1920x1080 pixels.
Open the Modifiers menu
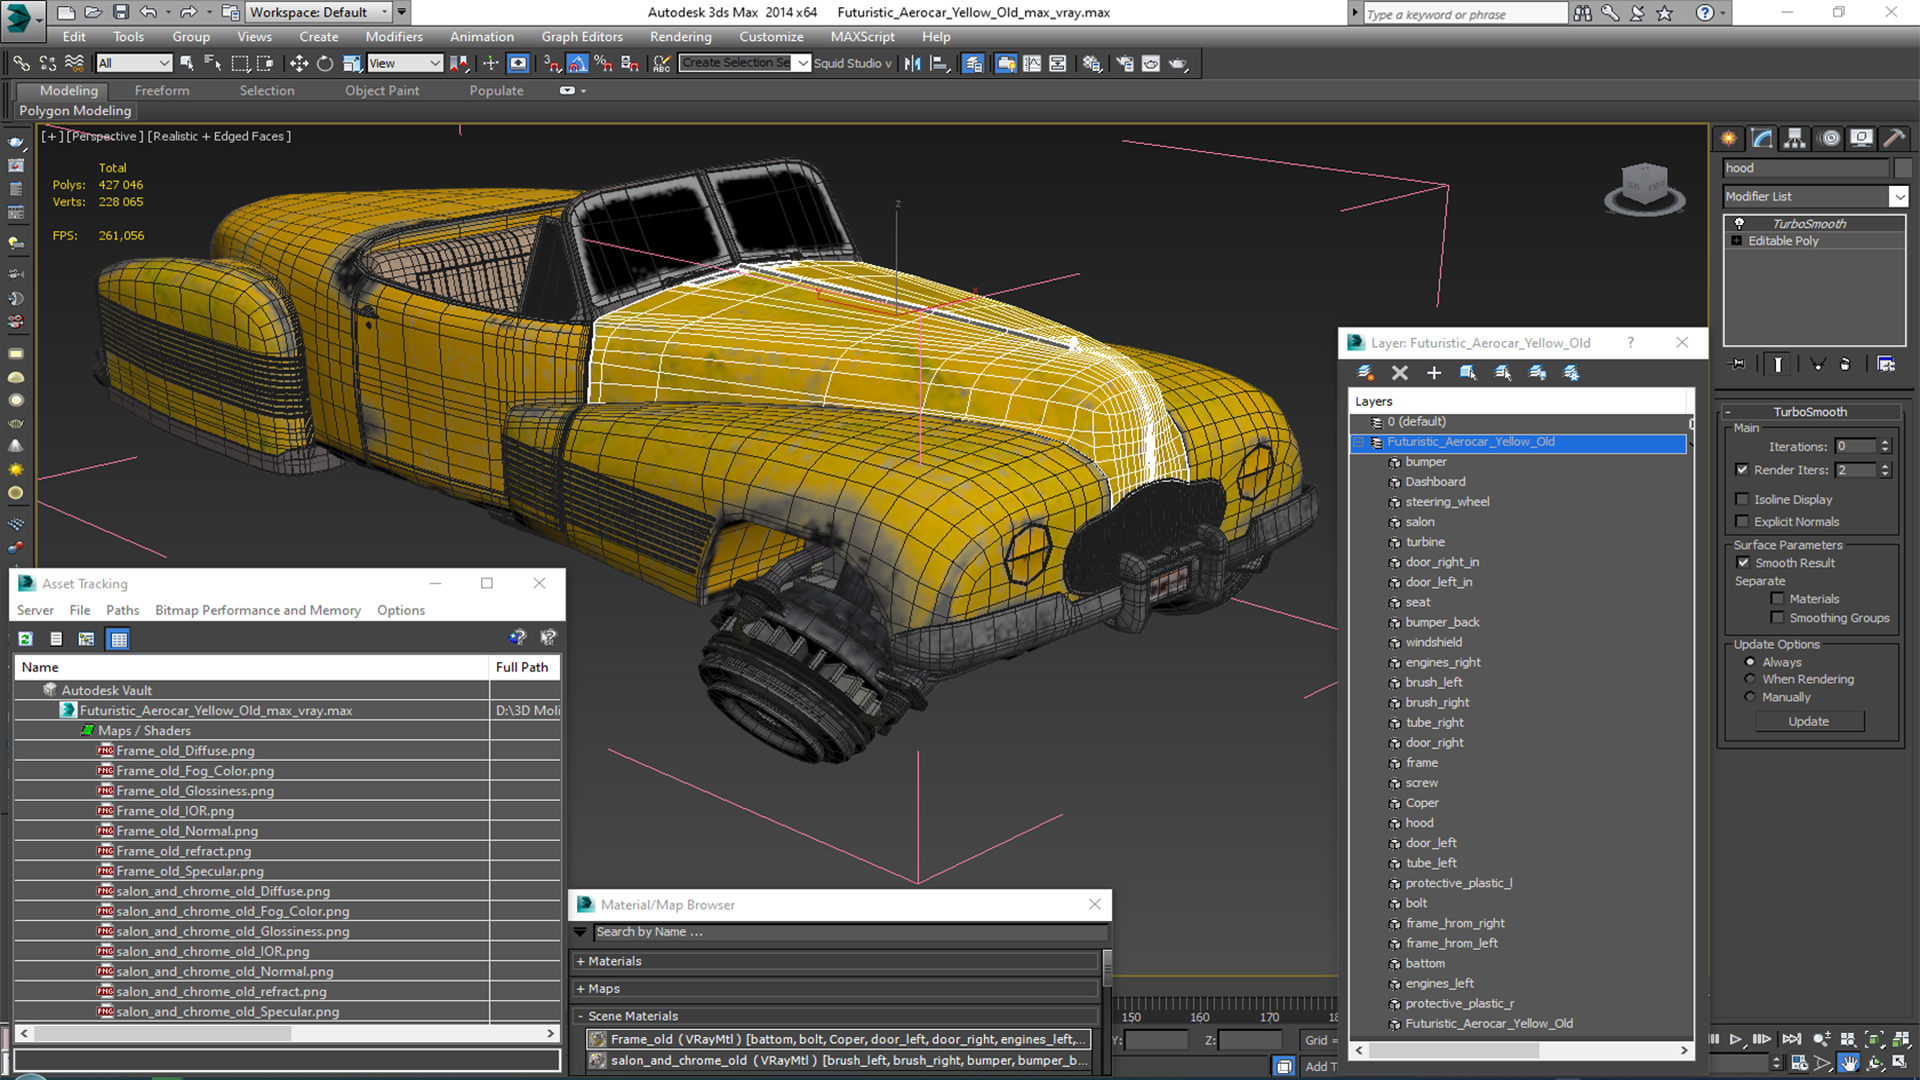tap(394, 37)
